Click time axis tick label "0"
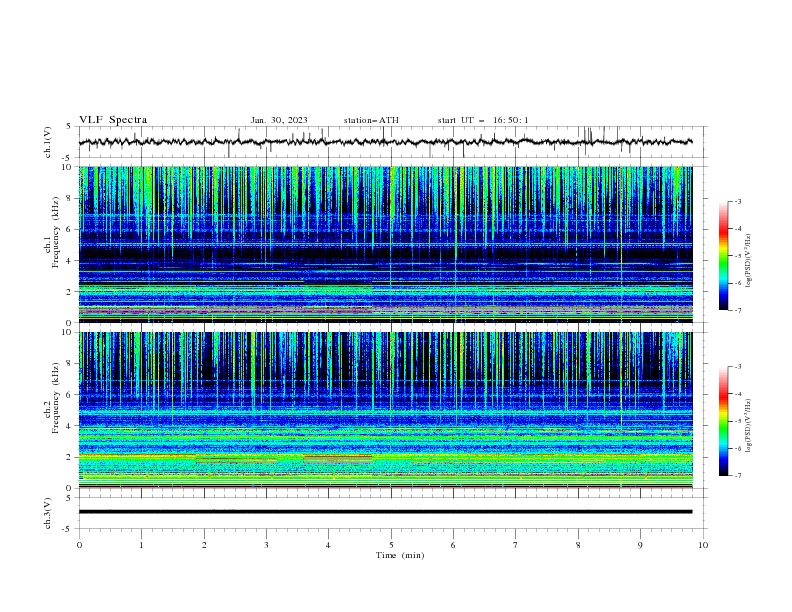This screenshot has height=612, width=792. tap(79, 545)
